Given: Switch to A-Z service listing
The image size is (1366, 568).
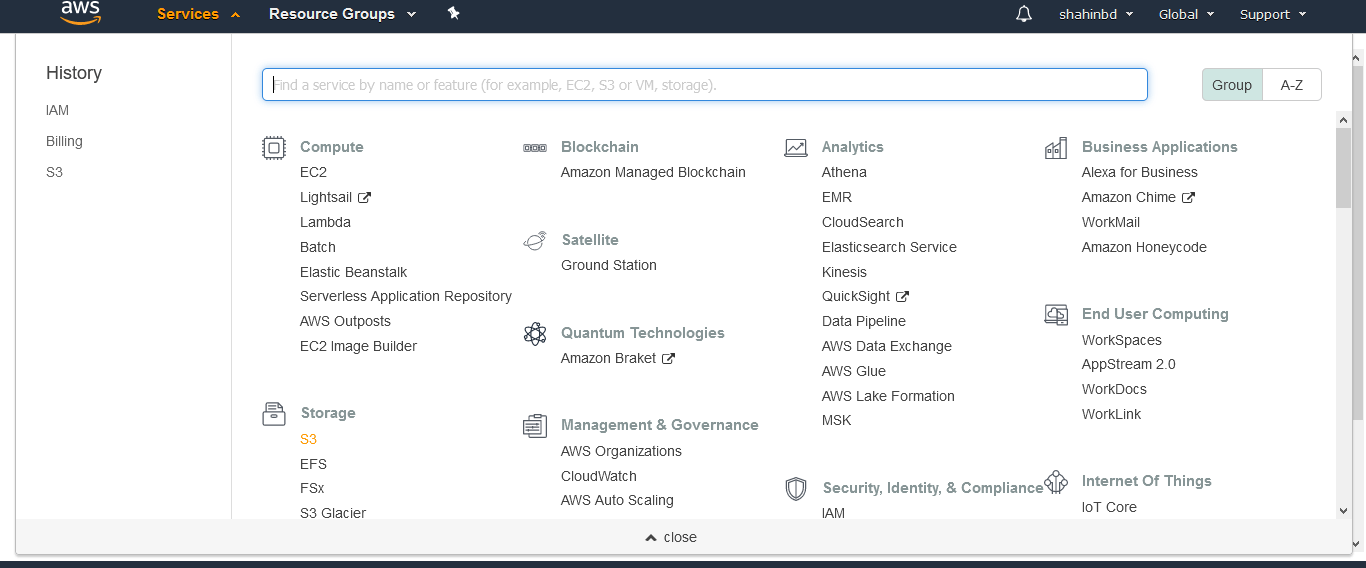Looking at the screenshot, I should click(x=1291, y=85).
